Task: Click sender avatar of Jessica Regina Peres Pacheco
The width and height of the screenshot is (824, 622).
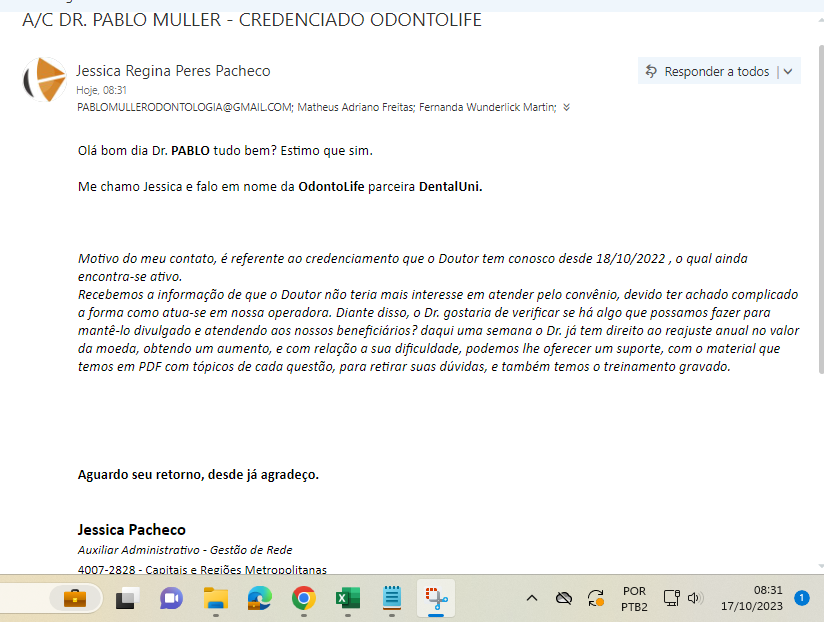Action: click(45, 80)
